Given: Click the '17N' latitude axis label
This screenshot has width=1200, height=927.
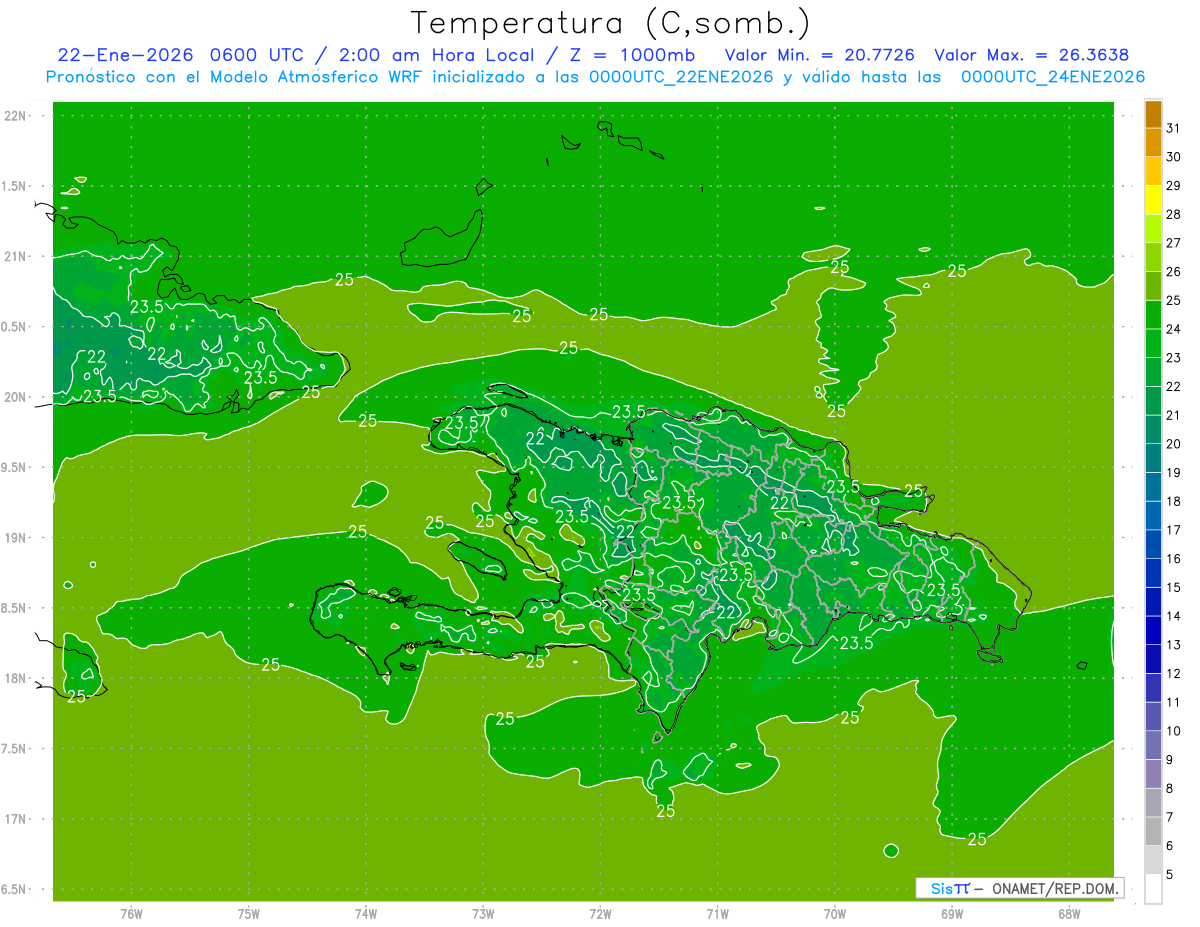Looking at the screenshot, I should point(16,819).
